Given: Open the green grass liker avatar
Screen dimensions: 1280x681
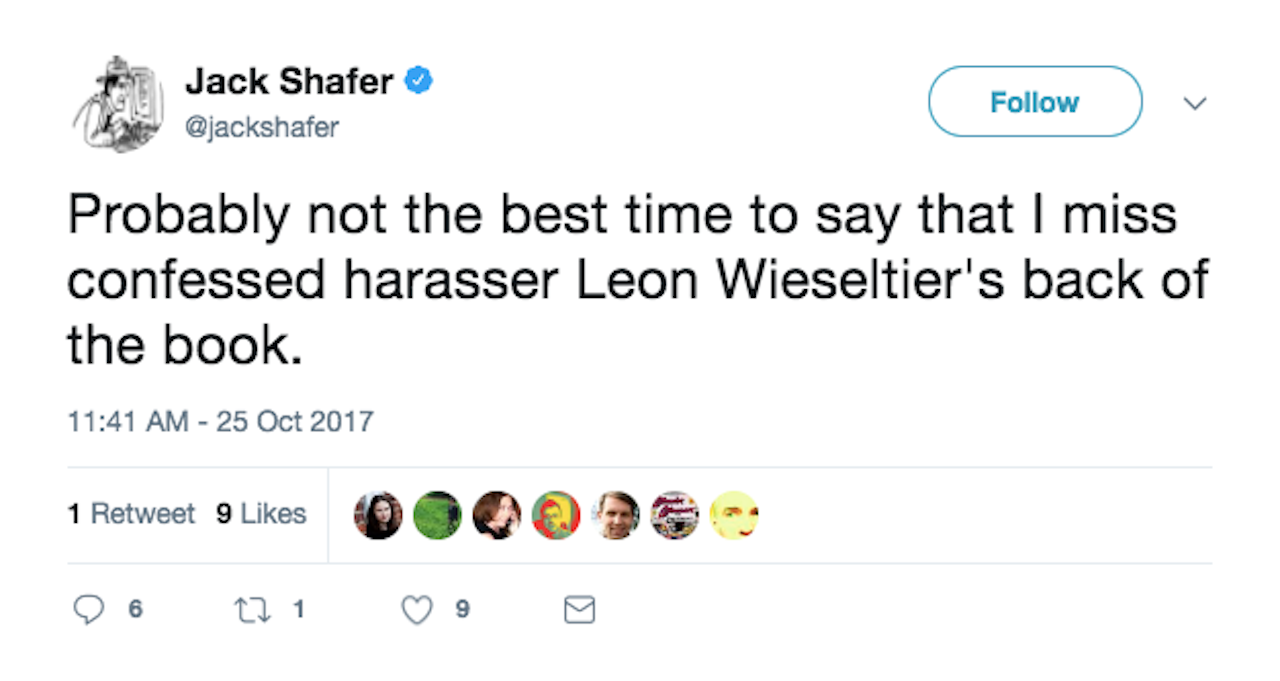Looking at the screenshot, I should [438, 515].
